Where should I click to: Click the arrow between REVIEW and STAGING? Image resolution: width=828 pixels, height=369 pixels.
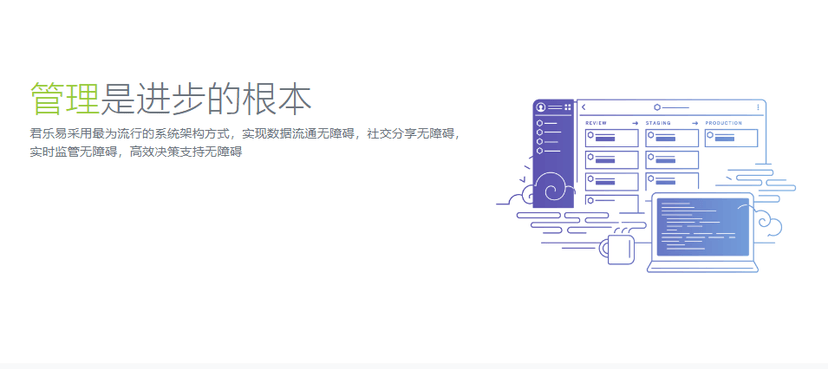click(635, 123)
